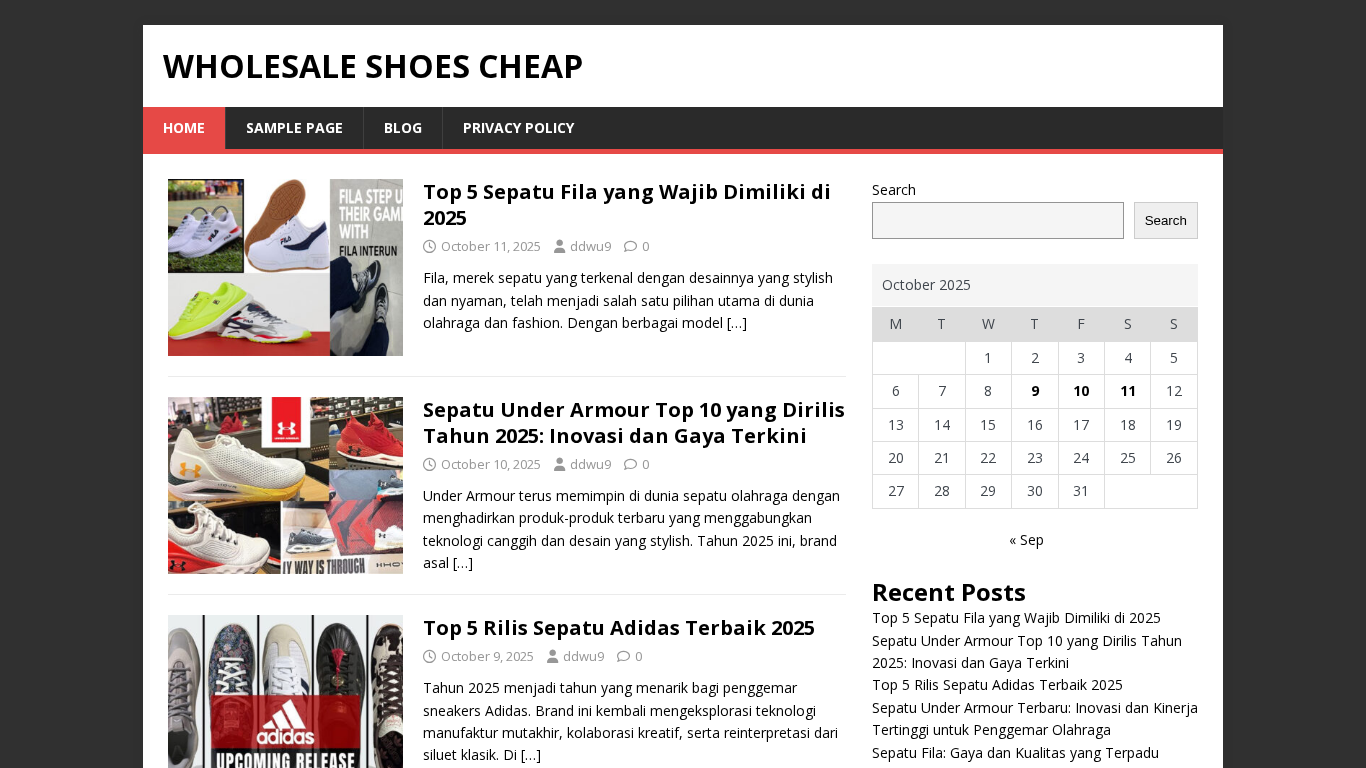This screenshot has width=1366, height=768.
Task: Select calendar day 10
Action: (1081, 391)
